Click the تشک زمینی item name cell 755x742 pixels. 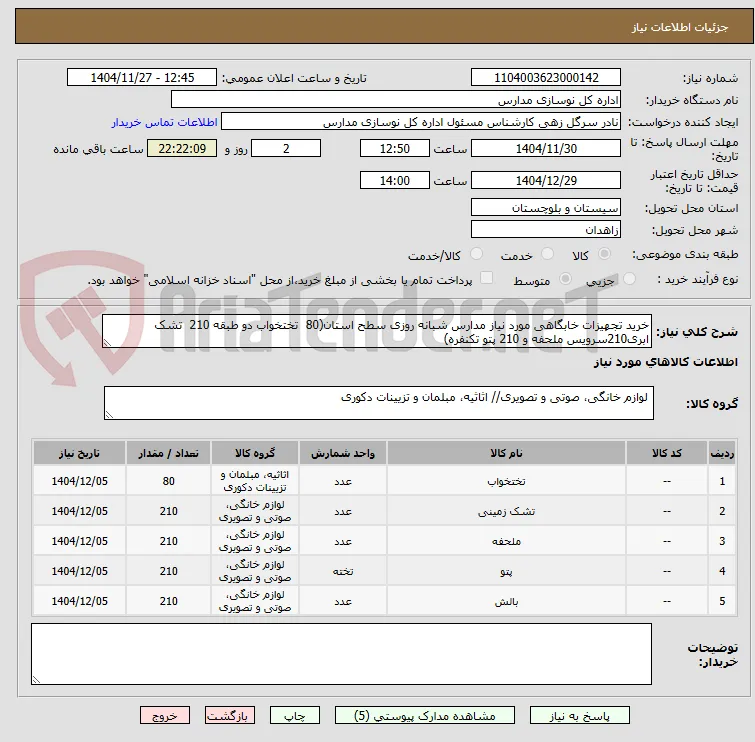point(506,511)
